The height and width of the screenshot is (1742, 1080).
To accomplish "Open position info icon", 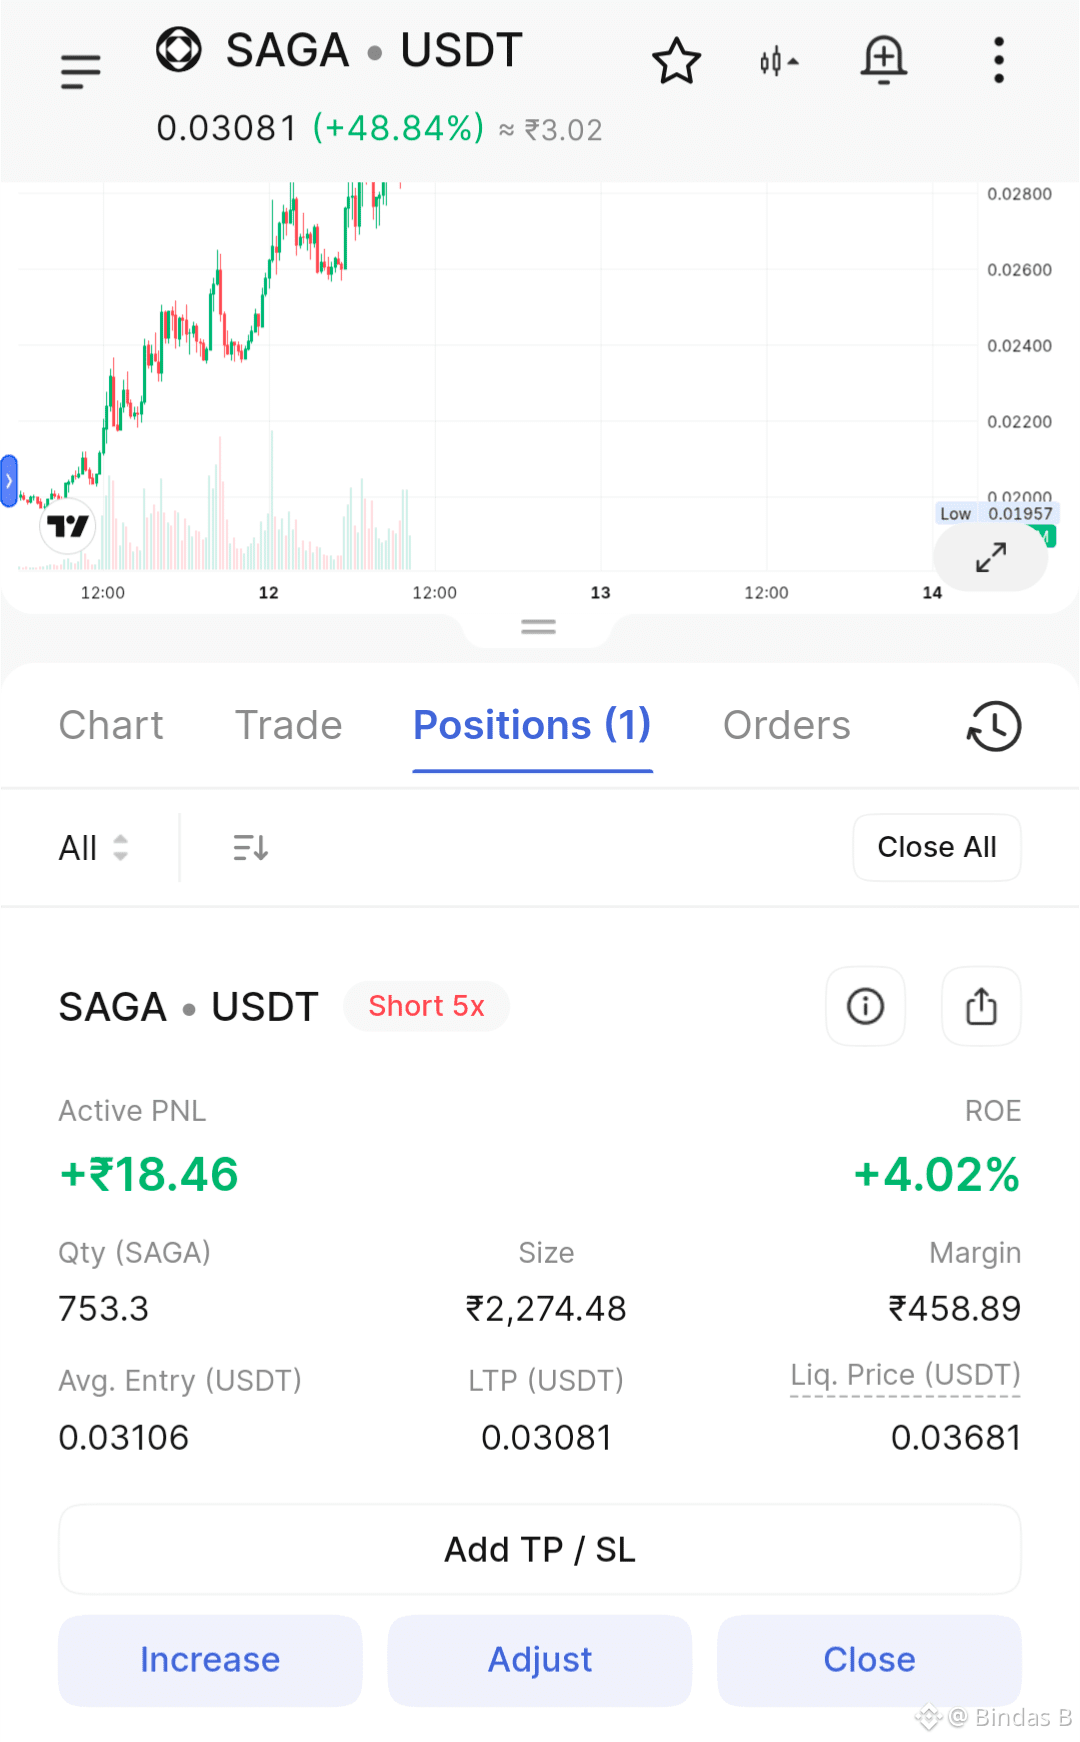I will tap(865, 1006).
